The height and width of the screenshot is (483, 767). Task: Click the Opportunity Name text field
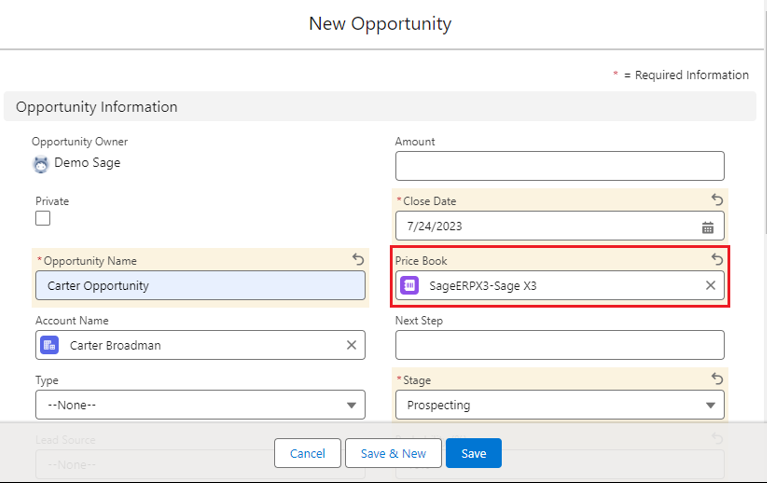(200, 285)
